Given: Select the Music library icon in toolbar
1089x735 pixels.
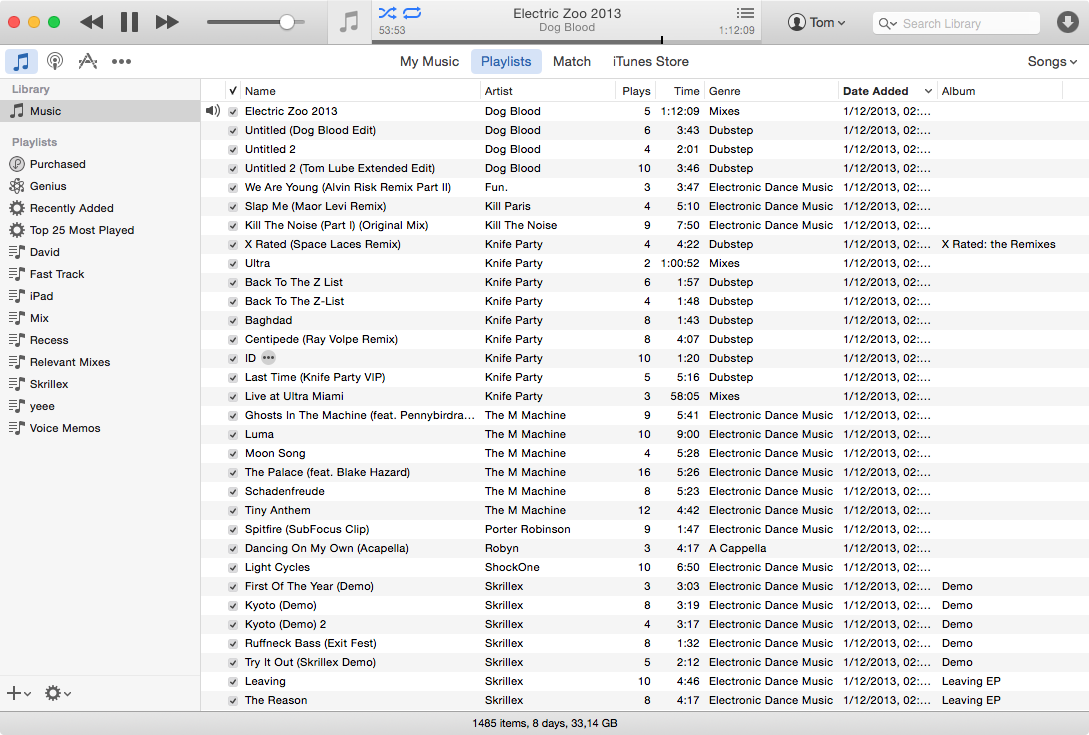Looking at the screenshot, I should point(22,61).
